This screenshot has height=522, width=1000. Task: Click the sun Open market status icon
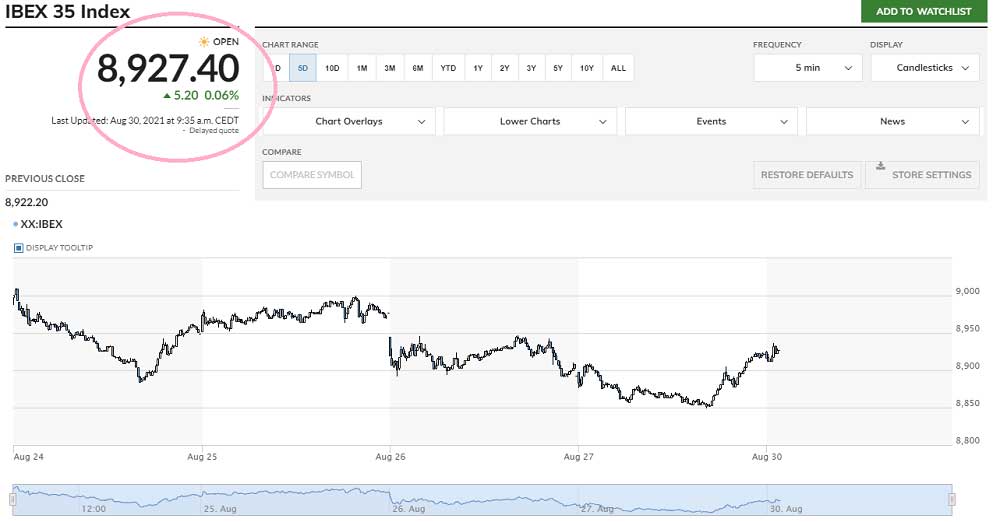point(203,41)
